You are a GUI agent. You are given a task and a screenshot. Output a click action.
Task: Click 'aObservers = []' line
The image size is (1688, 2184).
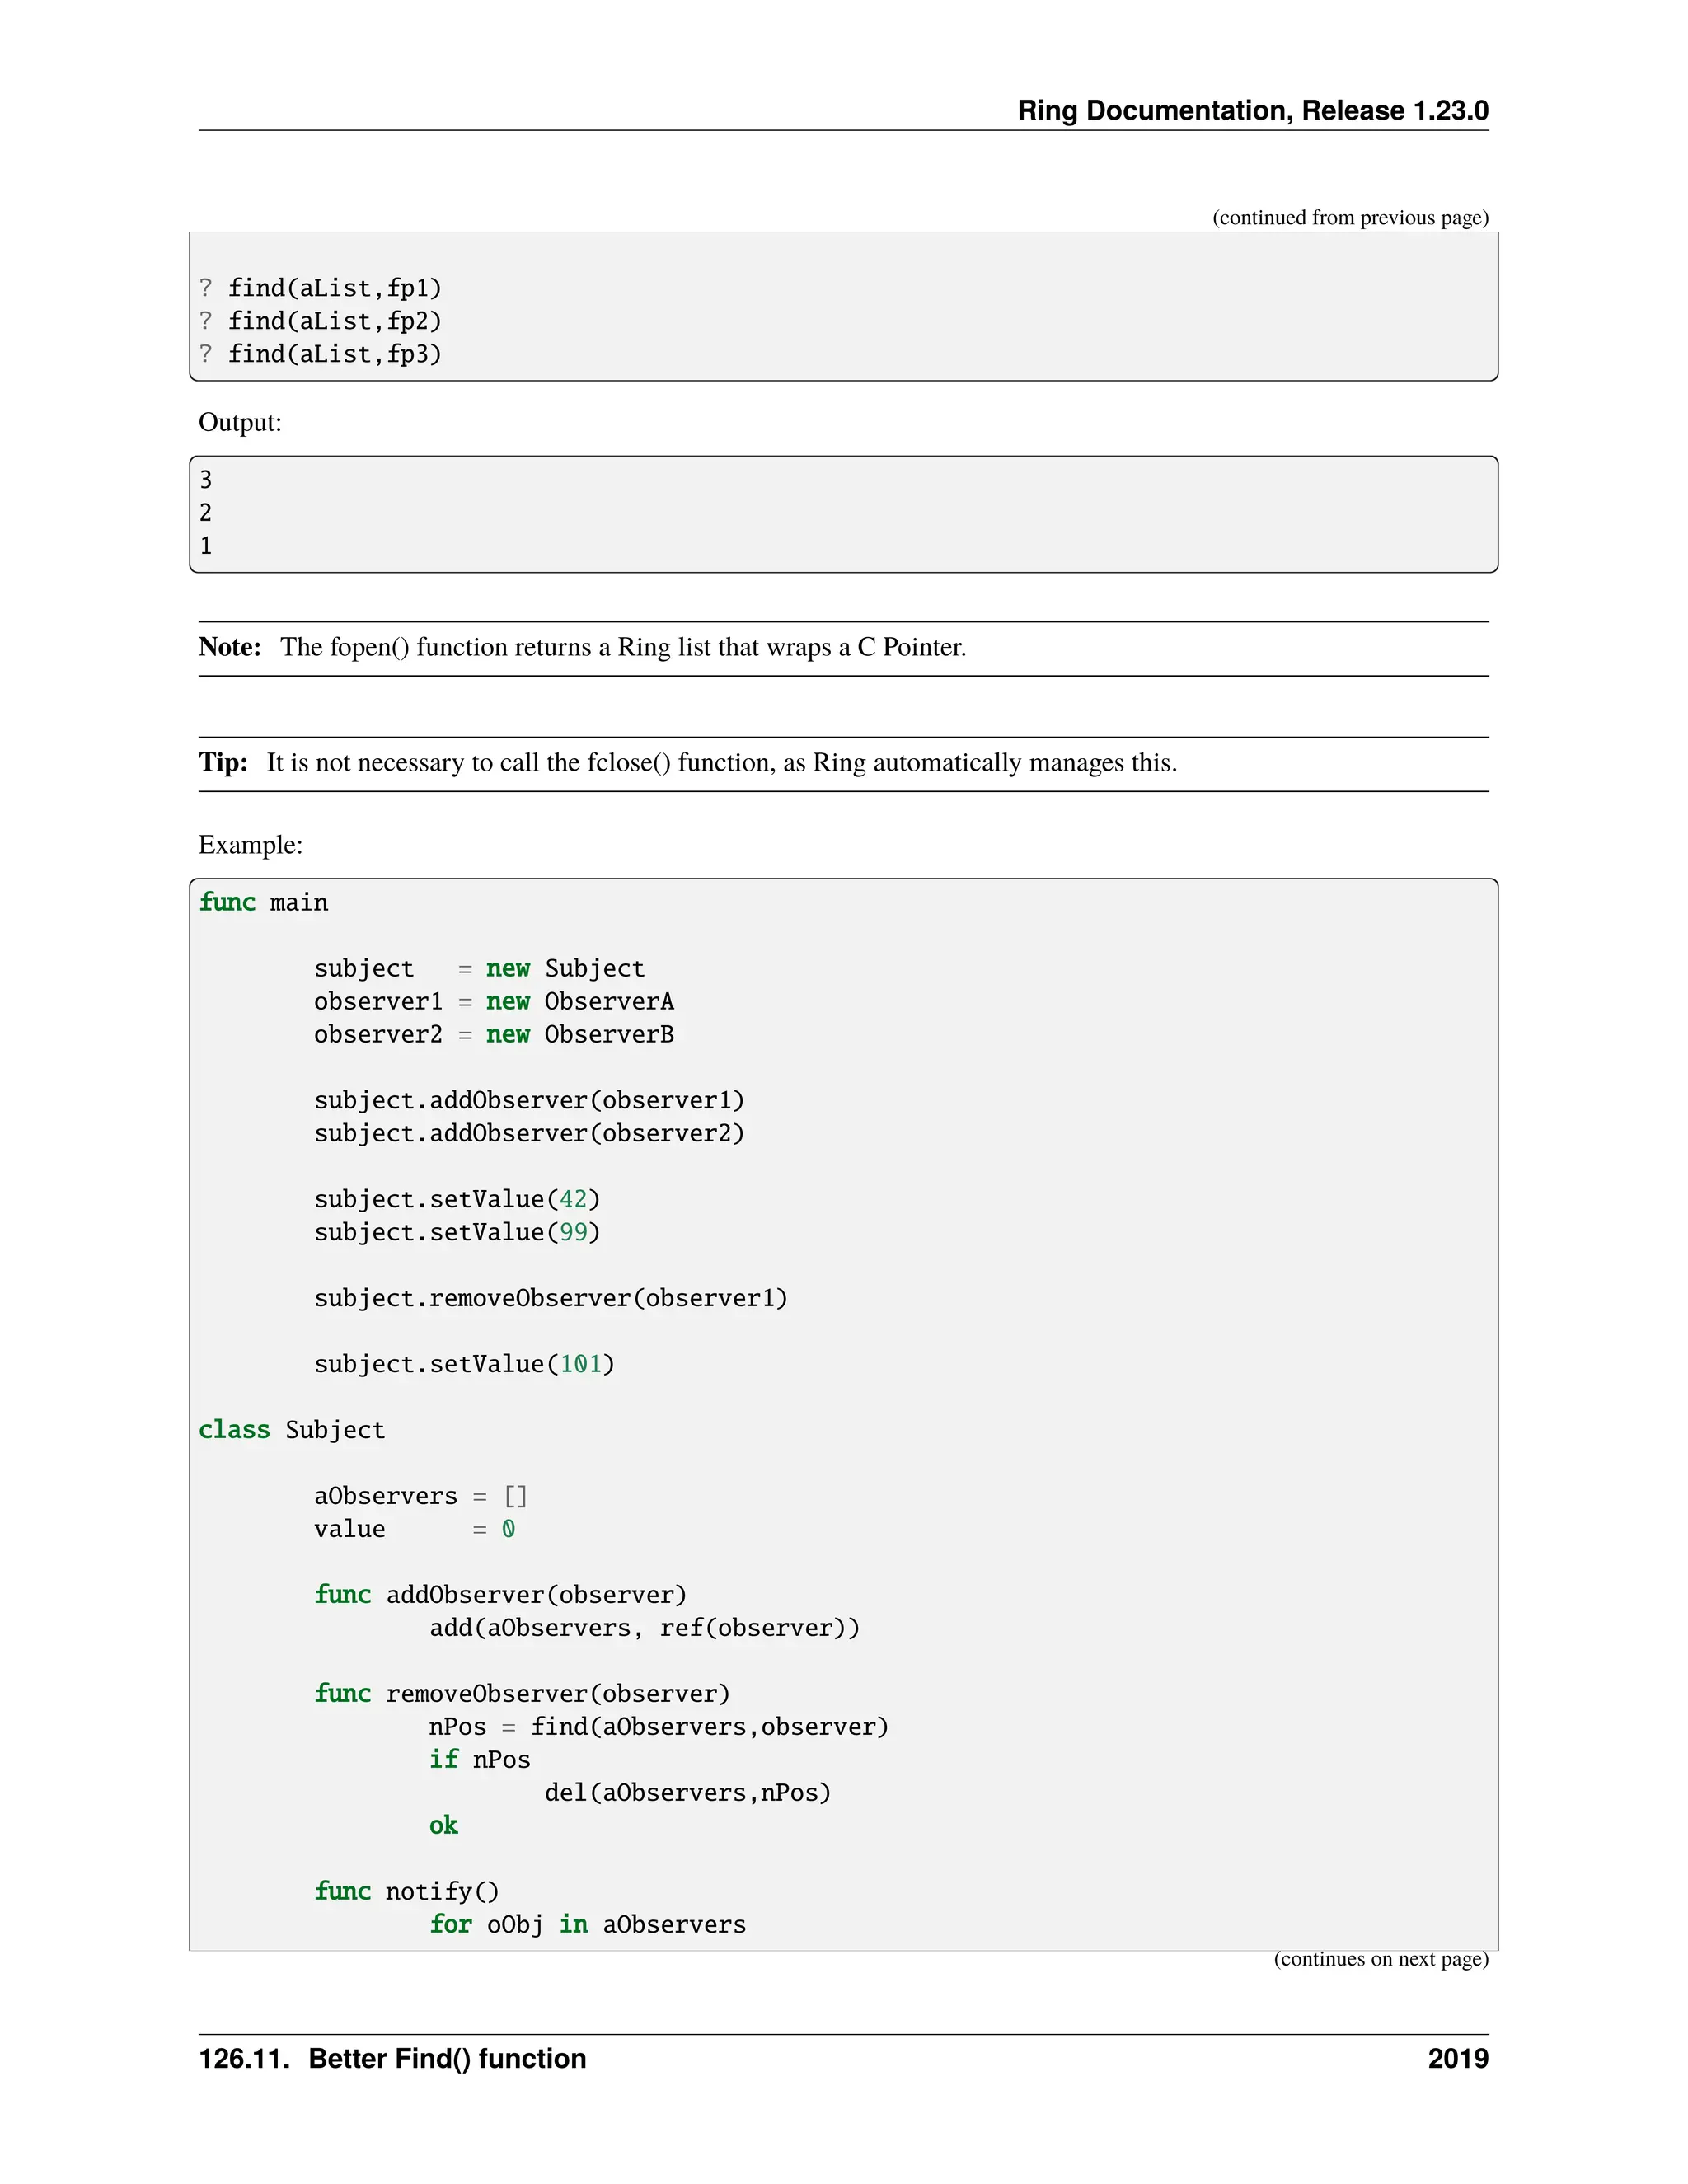coord(421,1496)
